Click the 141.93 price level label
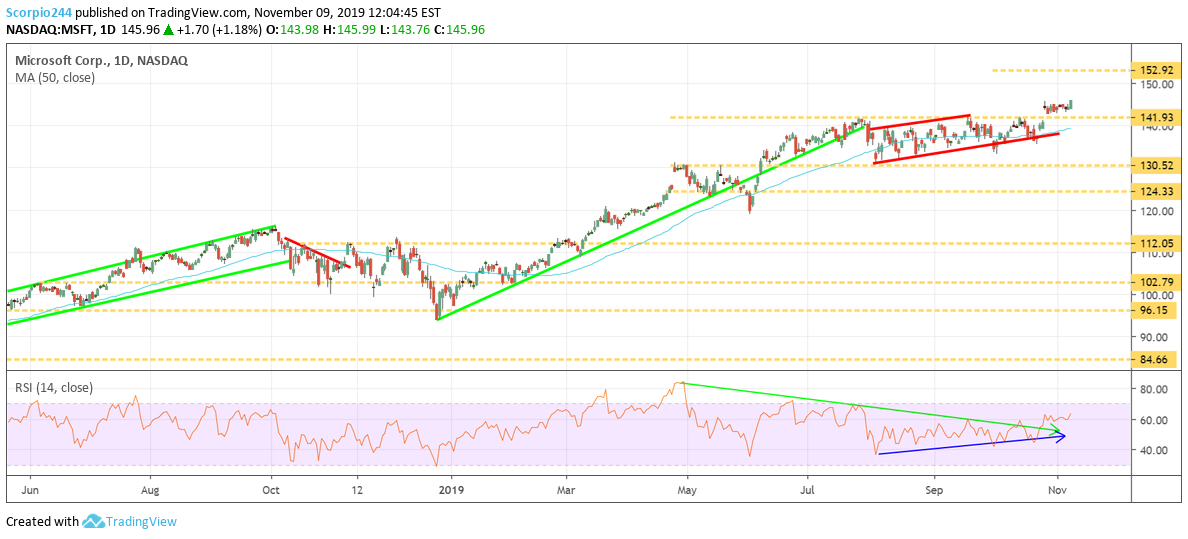 [1153, 118]
